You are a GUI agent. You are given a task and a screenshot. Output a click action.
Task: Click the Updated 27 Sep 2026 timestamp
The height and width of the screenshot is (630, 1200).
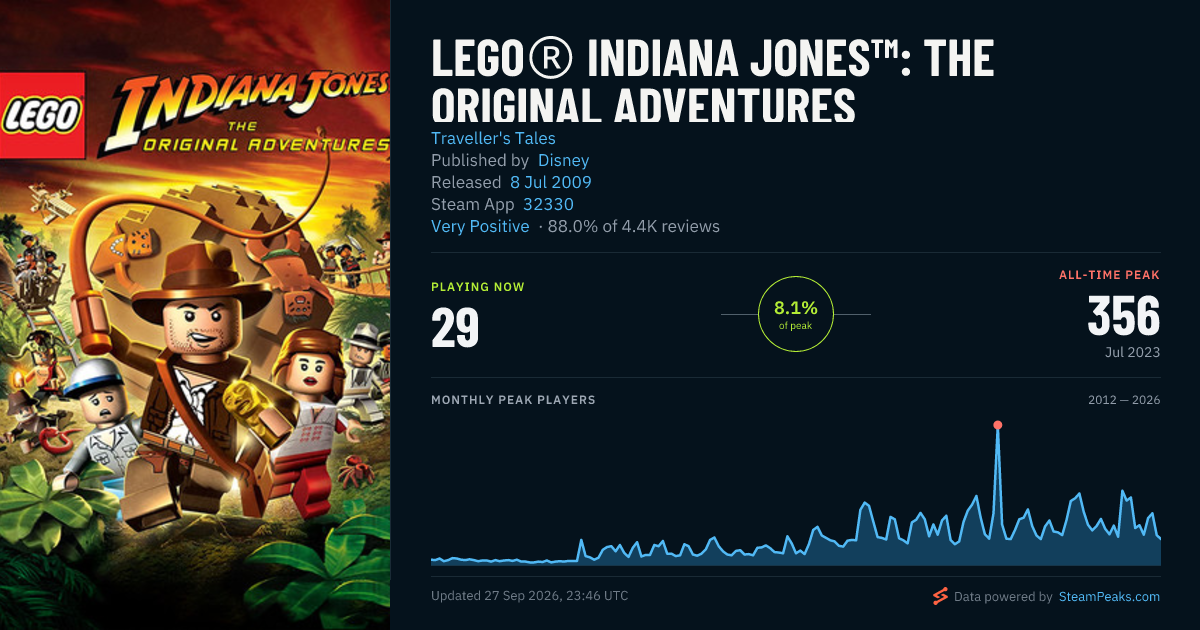pos(530,596)
